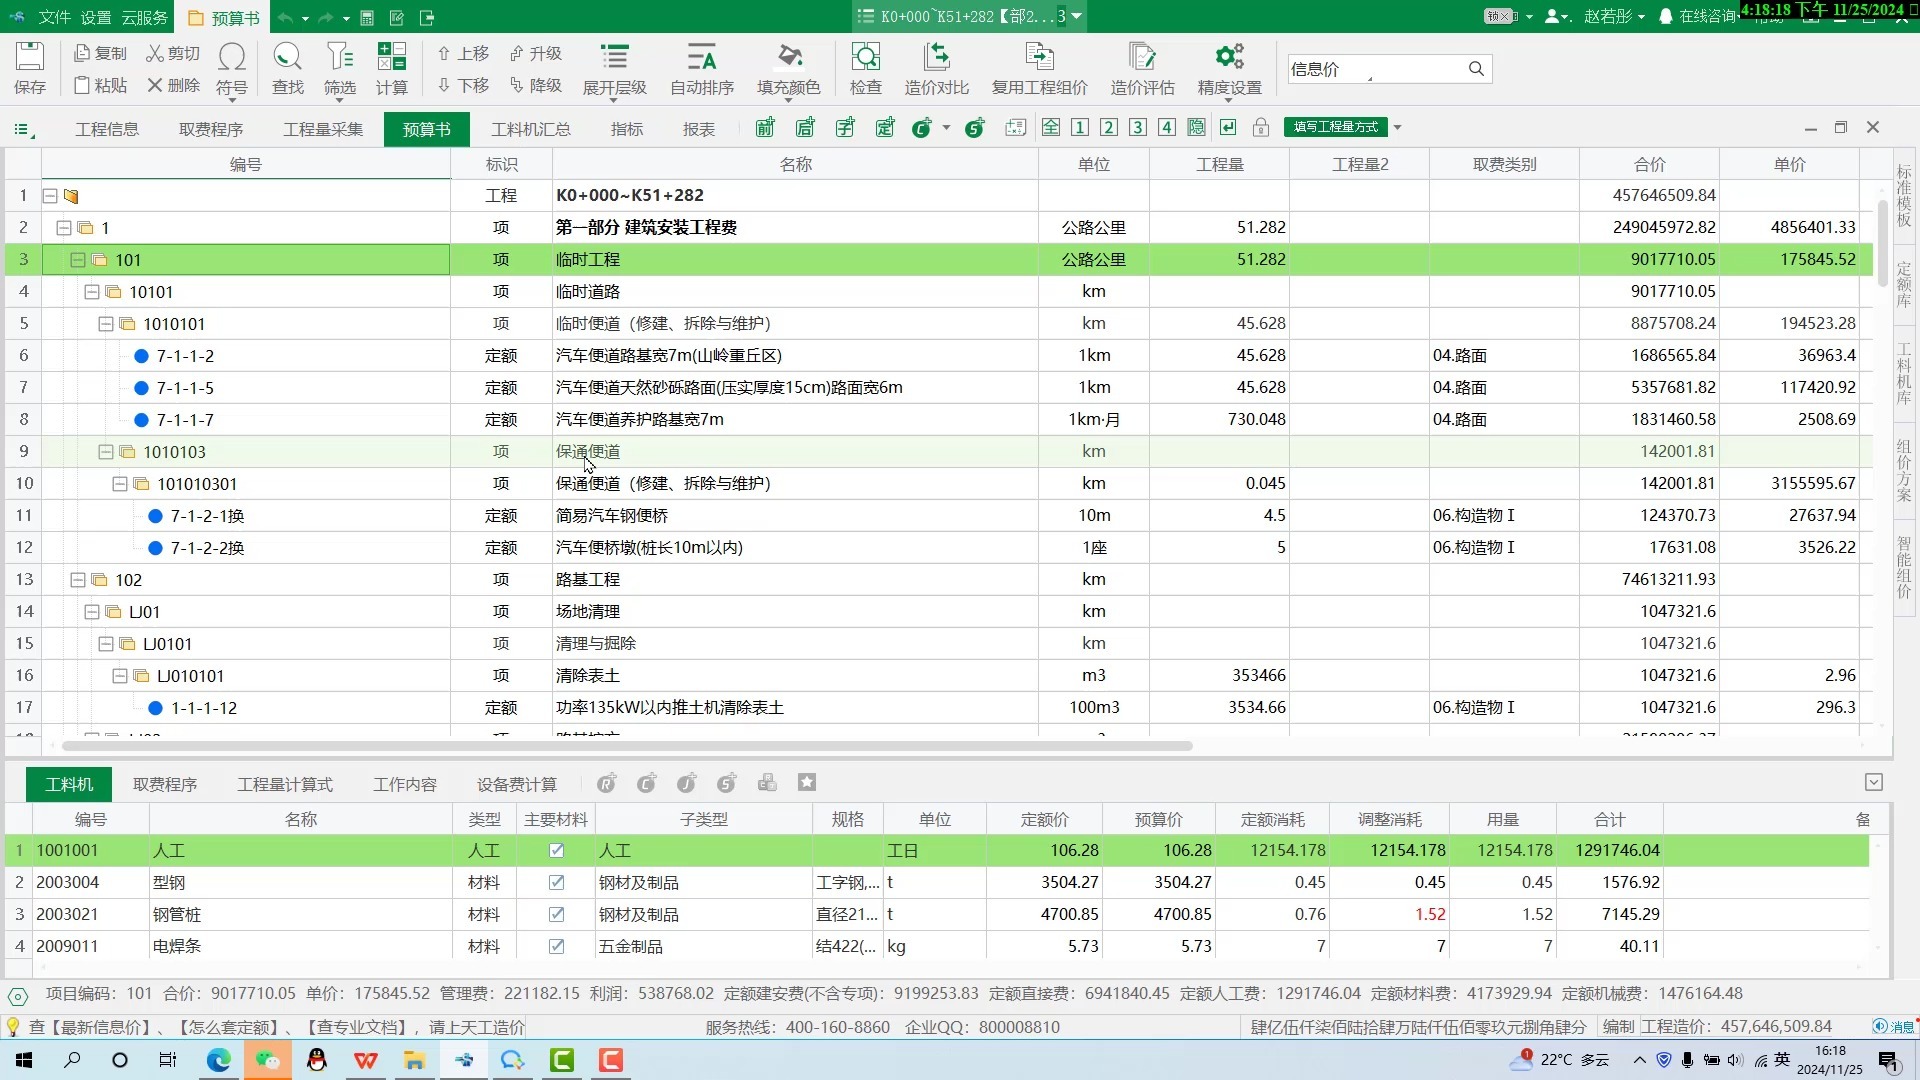Viewport: 1920px width, 1080px height.
Task: Open the Find (查找) tool
Action: tap(287, 68)
